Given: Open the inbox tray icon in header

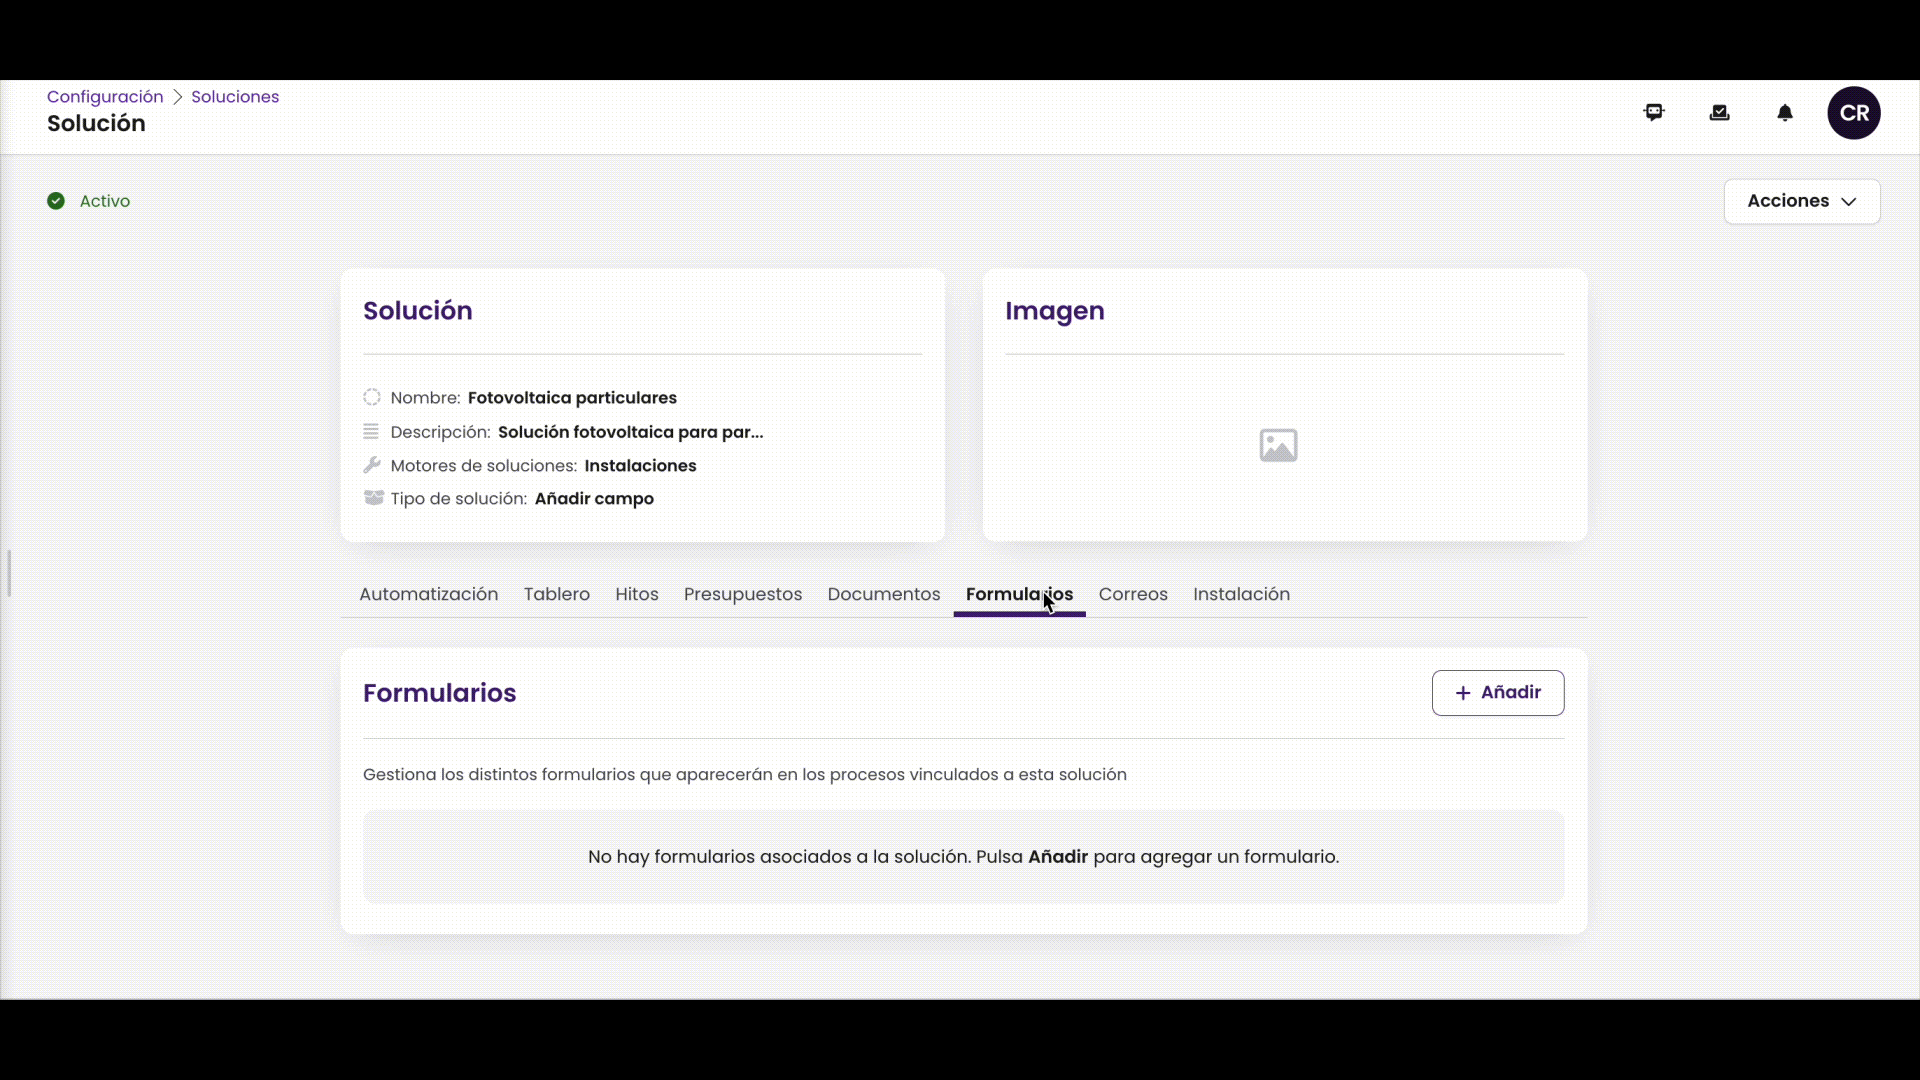Looking at the screenshot, I should click(1720, 113).
